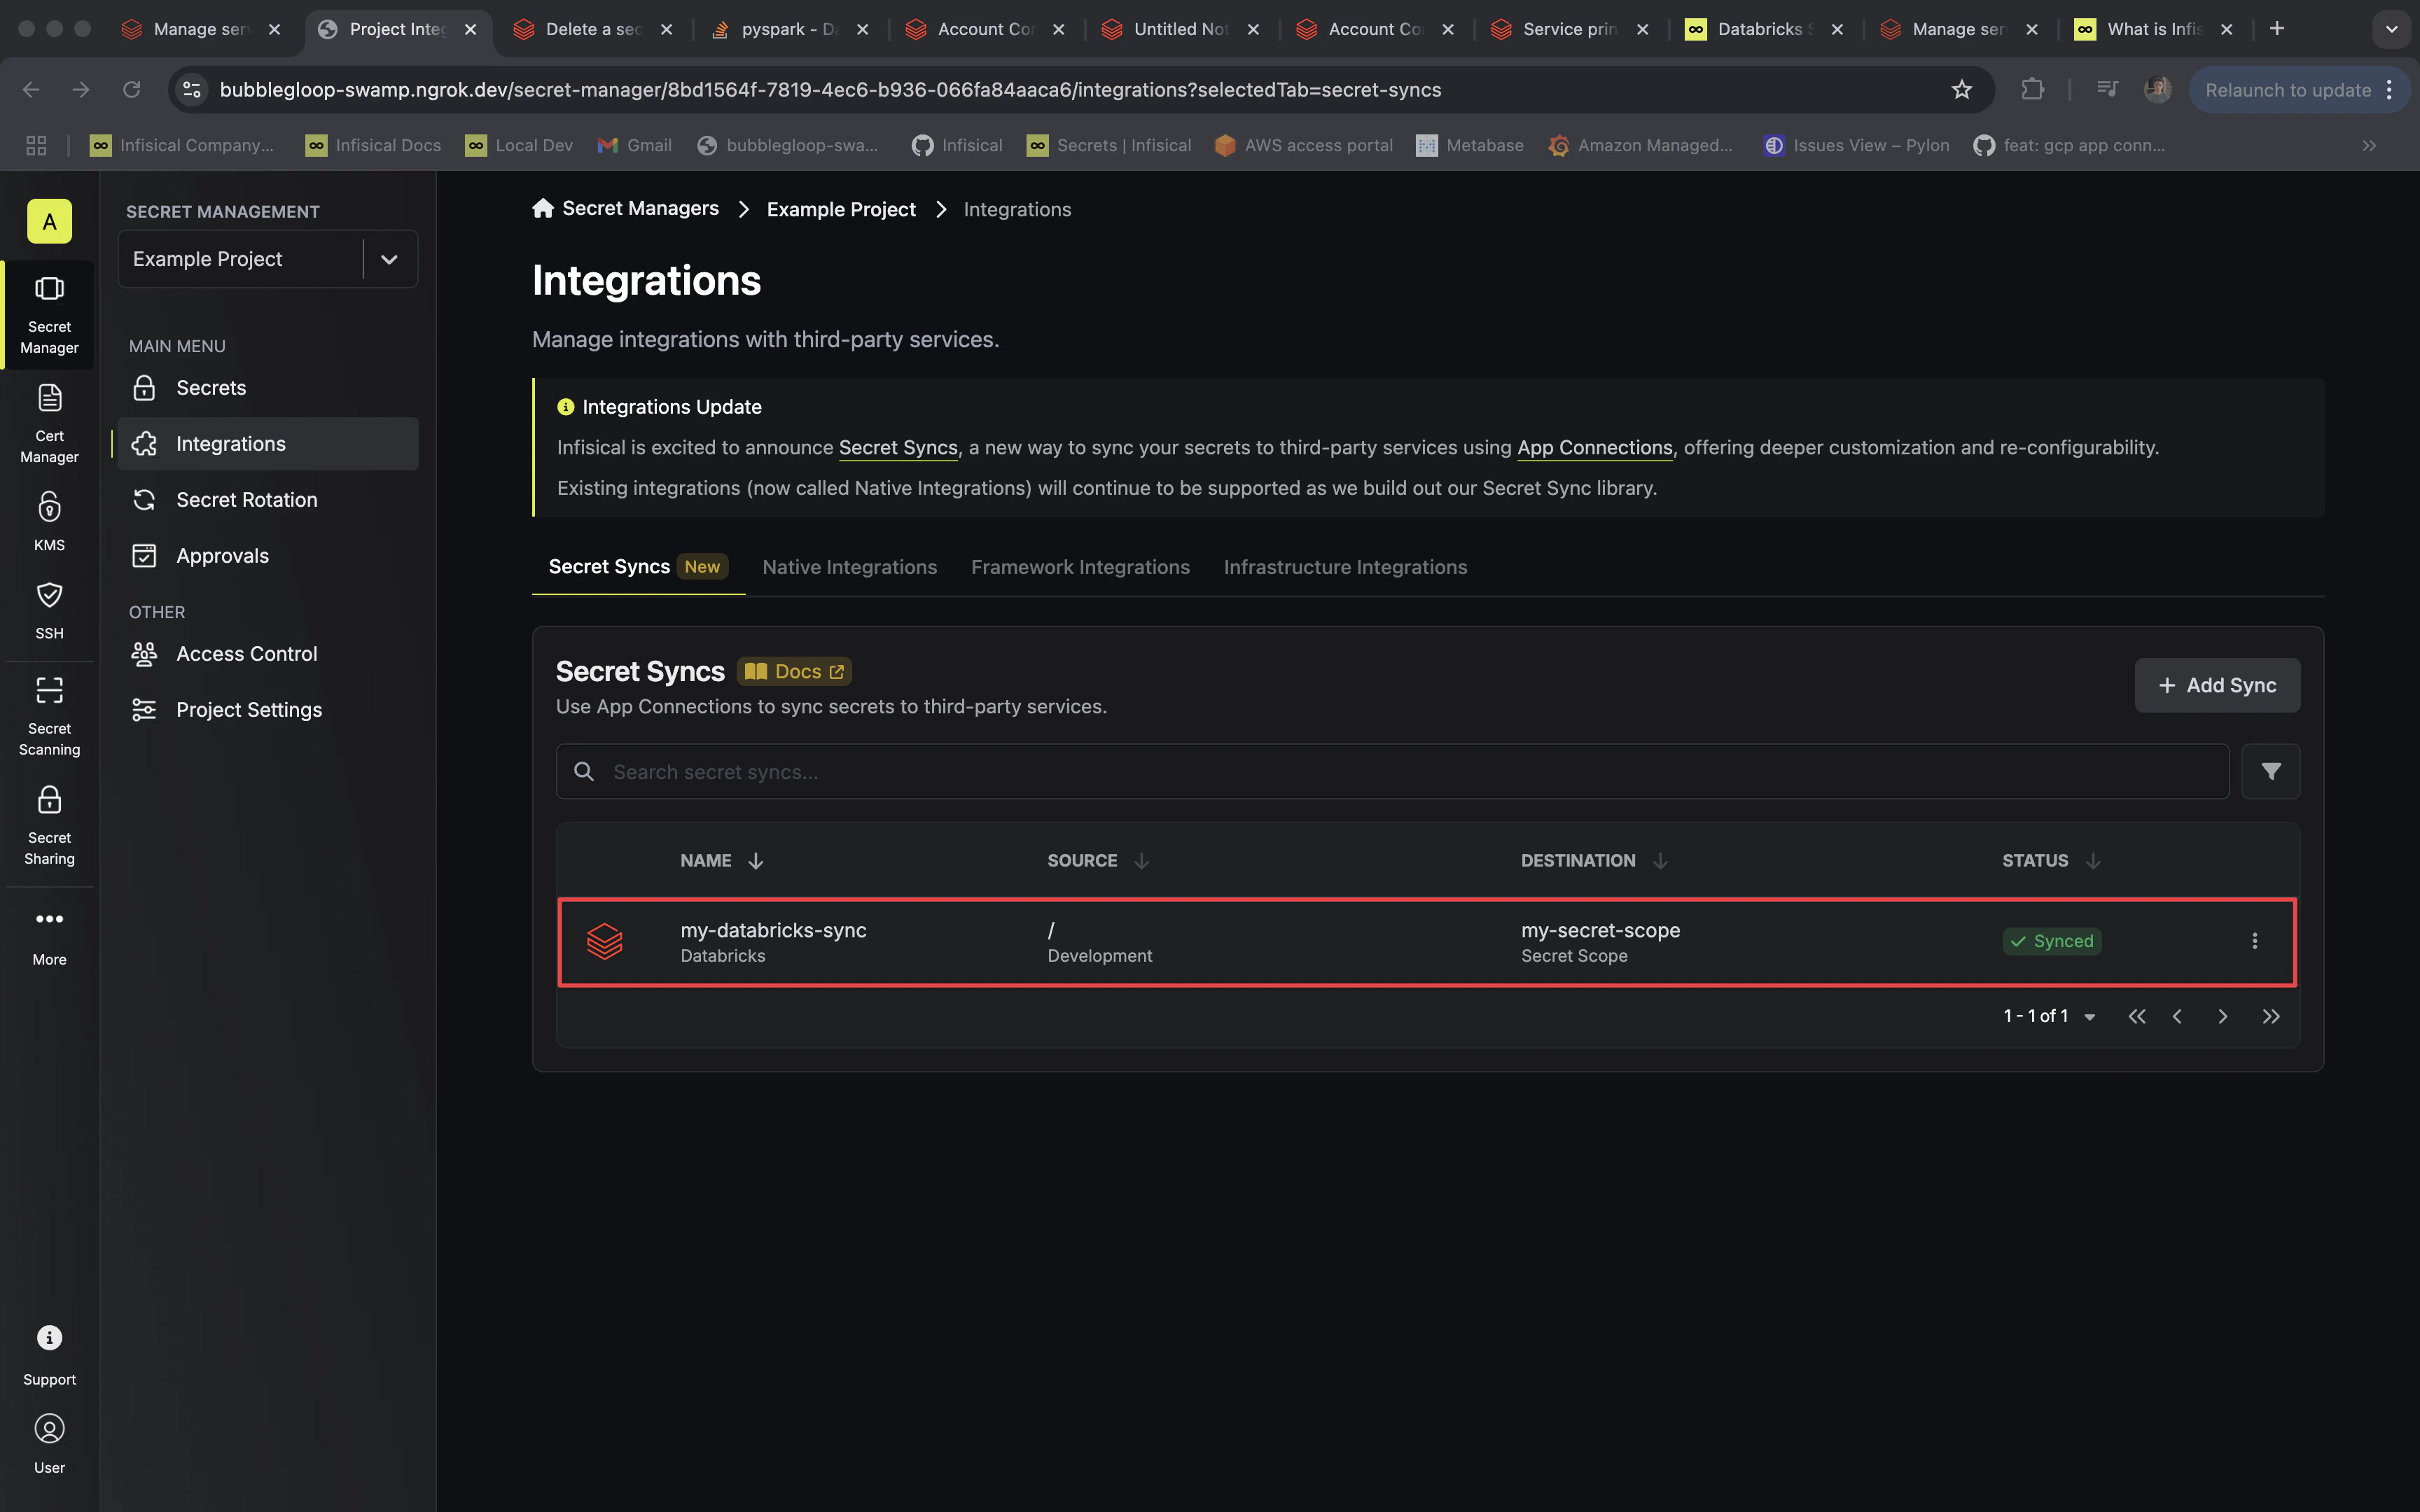The image size is (2420, 1512).
Task: Open the Infisical Docs bookmark
Action: [373, 145]
